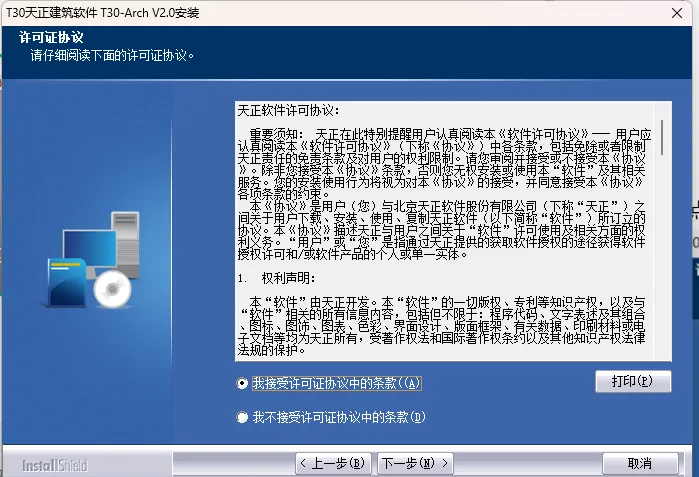Cancel installation with 取消 button
The image size is (699, 477).
(x=640, y=464)
